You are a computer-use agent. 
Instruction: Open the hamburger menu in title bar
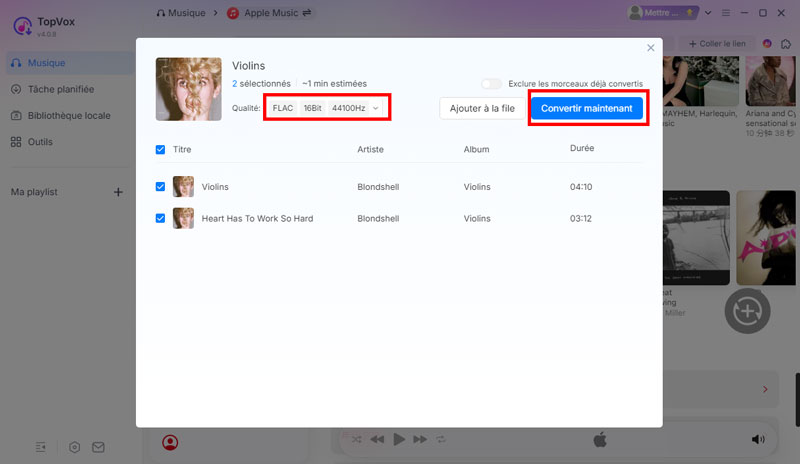[726, 13]
